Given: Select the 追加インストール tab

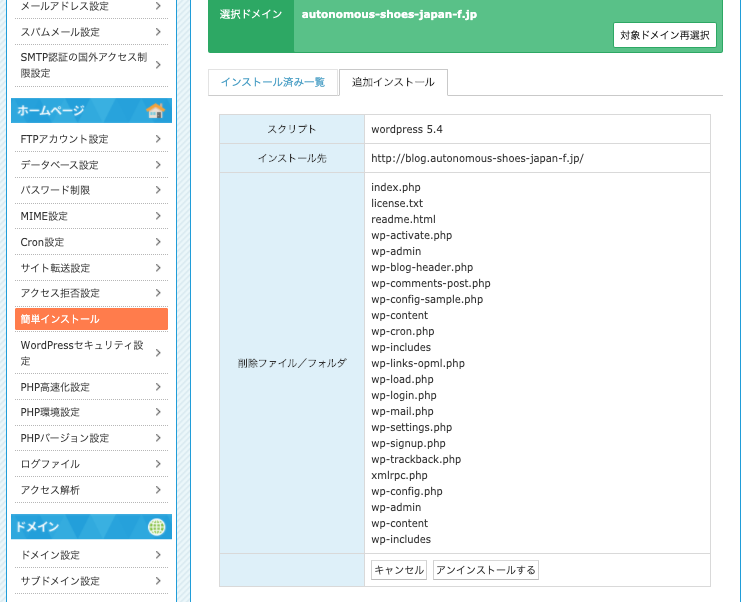Looking at the screenshot, I should point(393,82).
